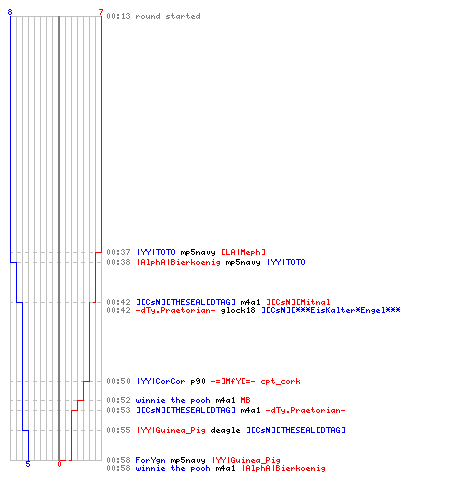Click |YY|Guinea_Pig killer at 00:55

coord(171,430)
